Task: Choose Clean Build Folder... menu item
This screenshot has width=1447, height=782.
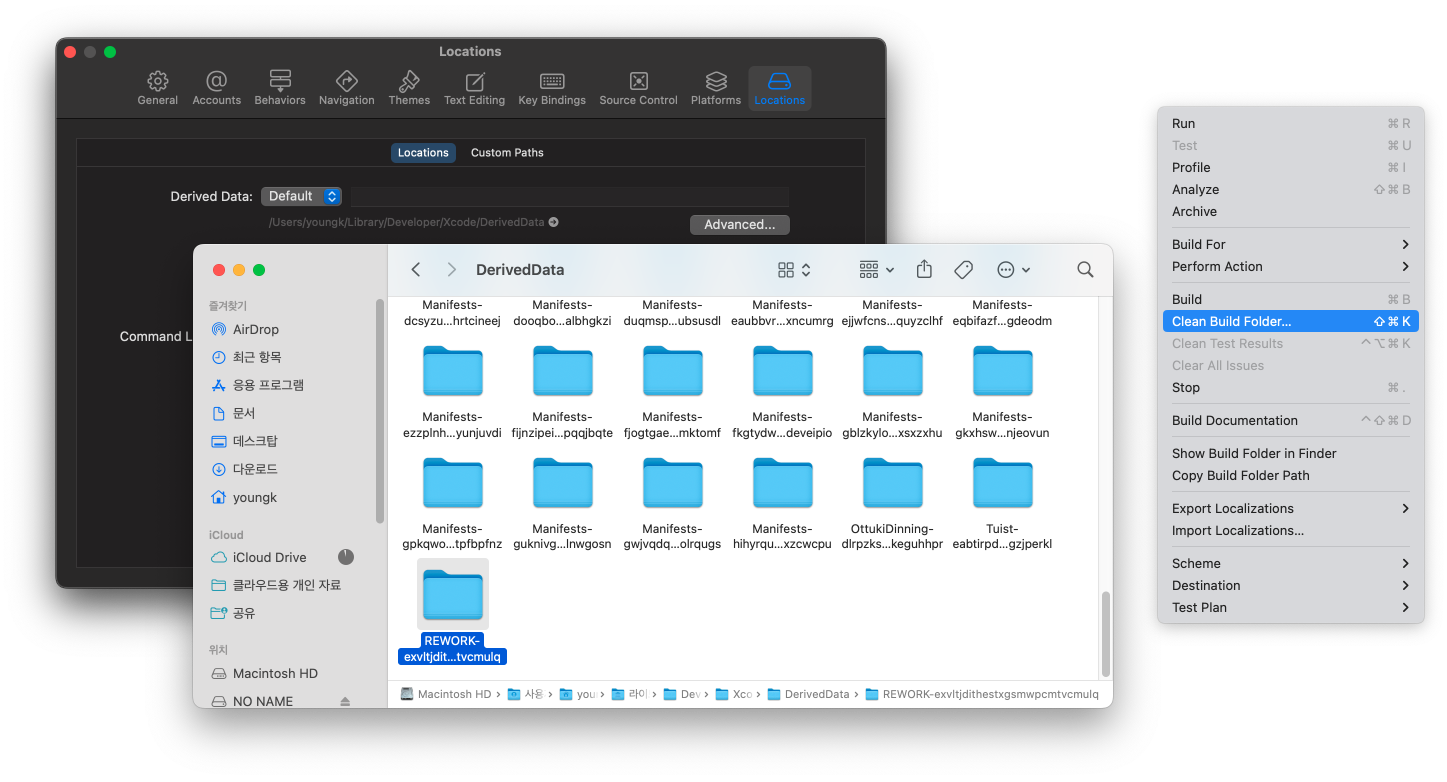Action: [x=1291, y=321]
